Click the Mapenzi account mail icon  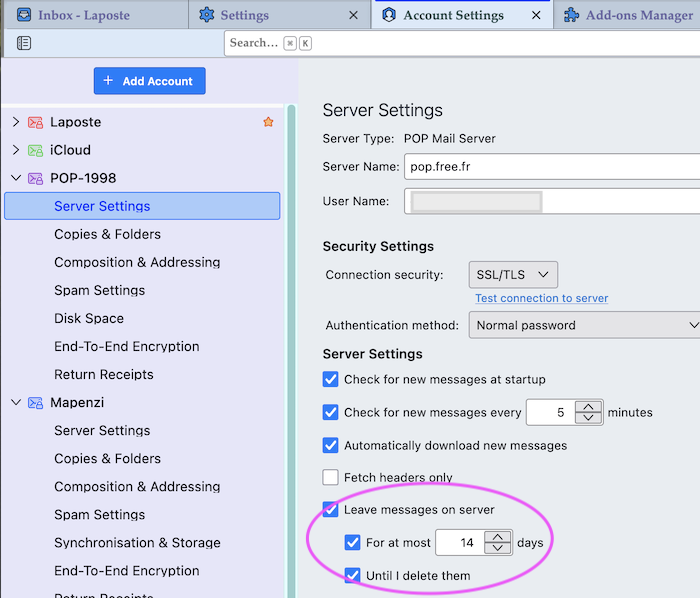35,403
